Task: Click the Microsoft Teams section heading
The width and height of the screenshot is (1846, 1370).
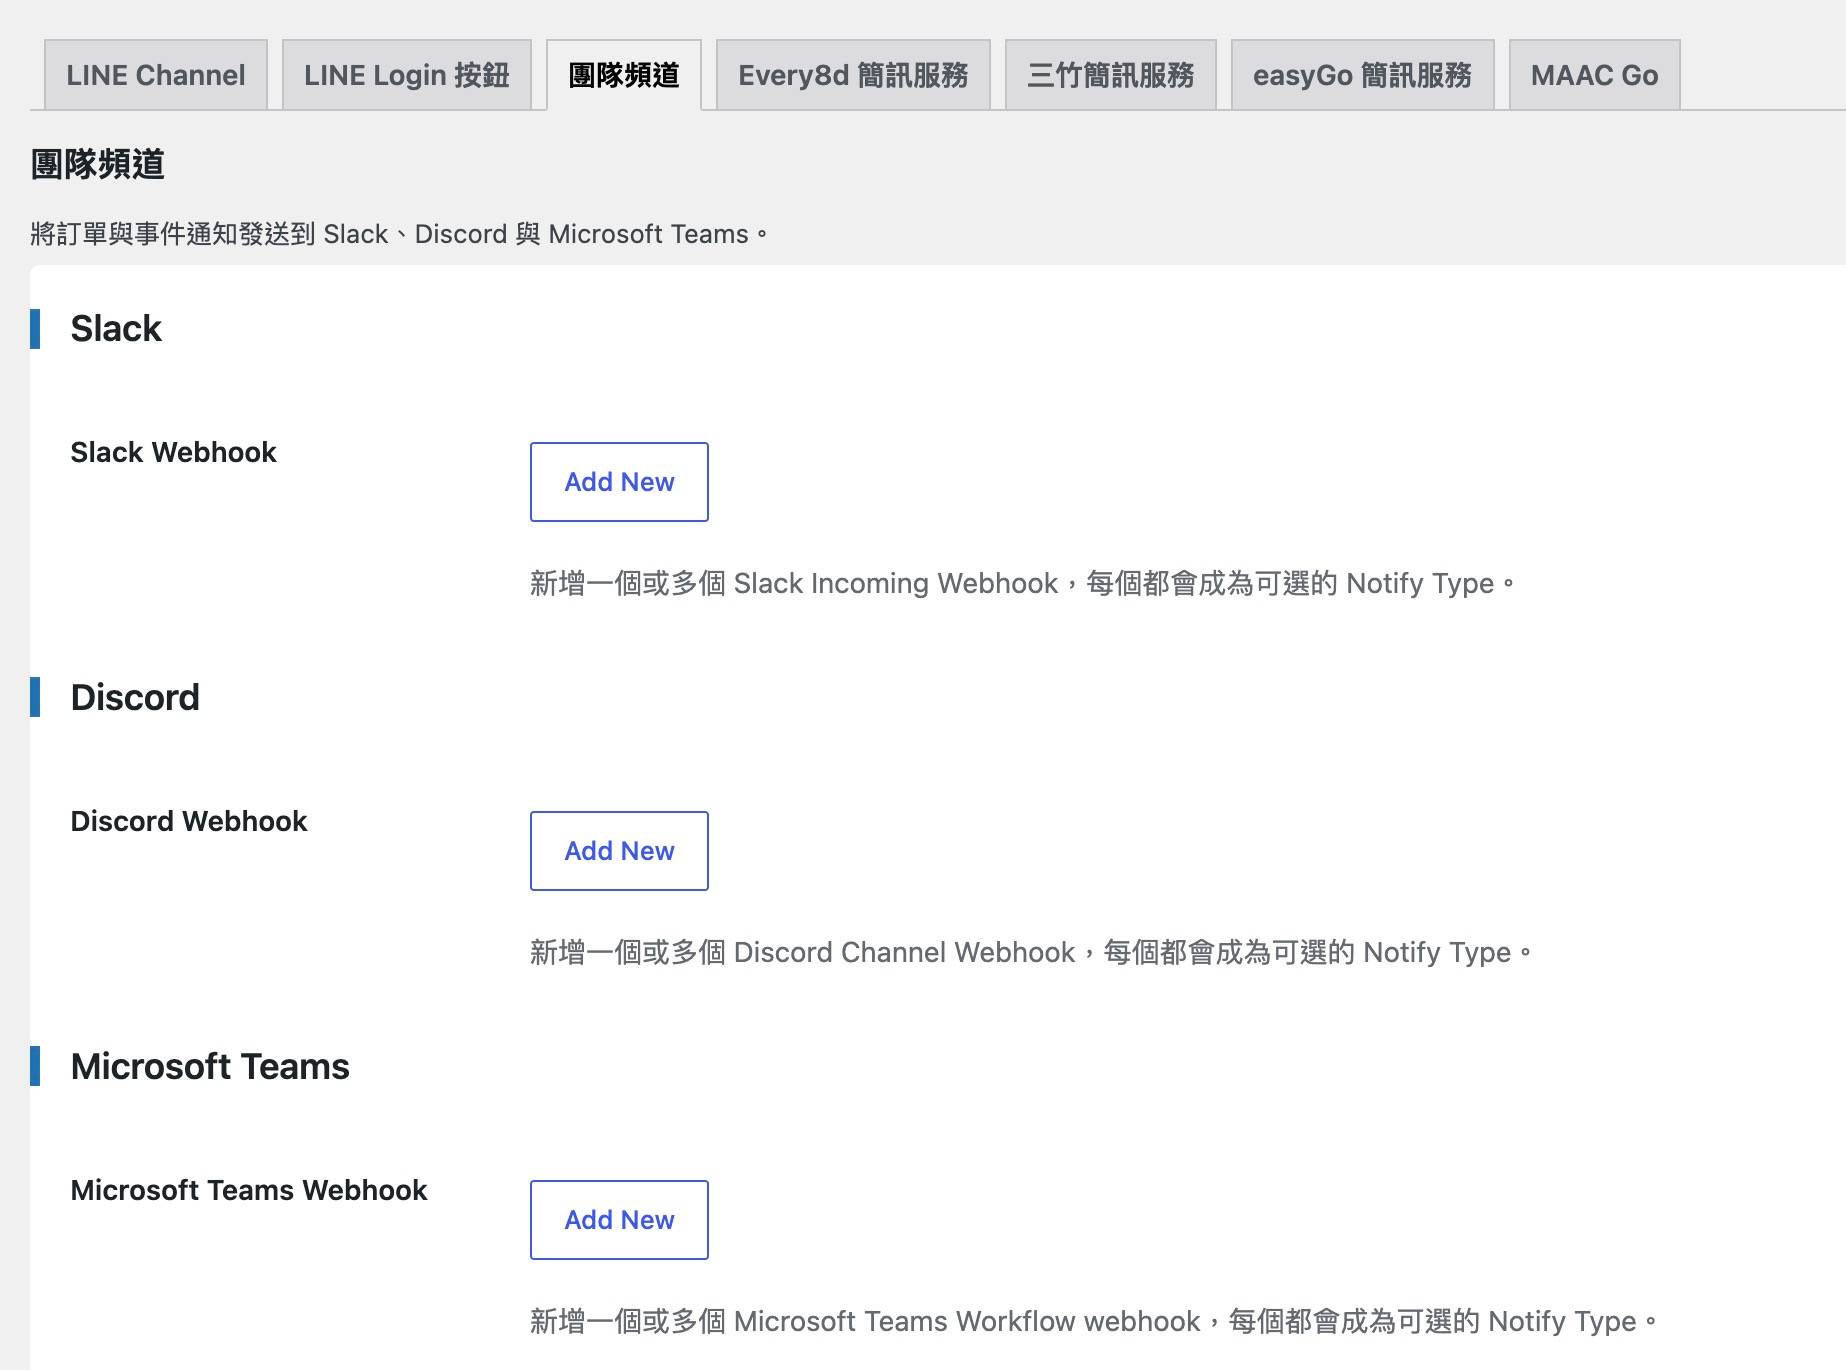Action: click(x=210, y=1067)
